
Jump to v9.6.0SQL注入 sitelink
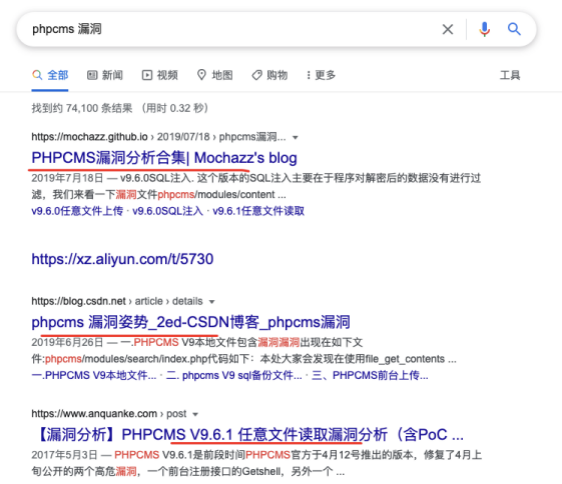[x=168, y=211]
